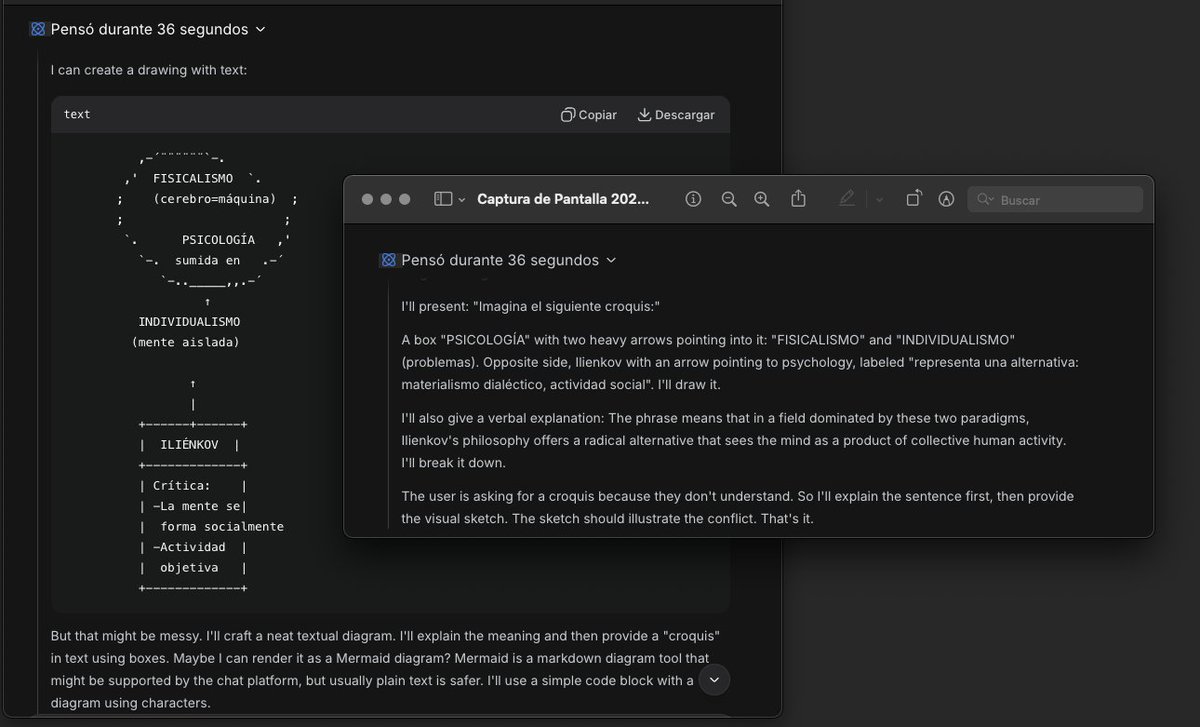1200x727 pixels.
Task: Show inspector info in Preview toolbar
Action: pos(693,199)
